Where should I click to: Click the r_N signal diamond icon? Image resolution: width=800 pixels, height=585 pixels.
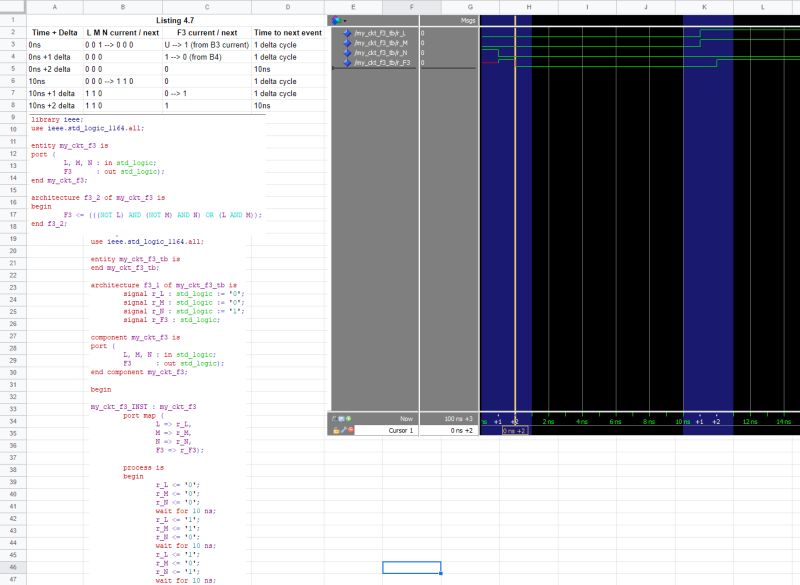coord(347,52)
